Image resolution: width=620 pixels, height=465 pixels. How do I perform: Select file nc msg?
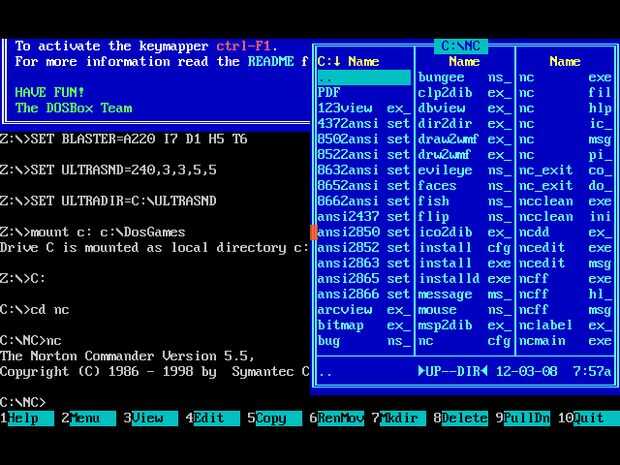(565, 139)
